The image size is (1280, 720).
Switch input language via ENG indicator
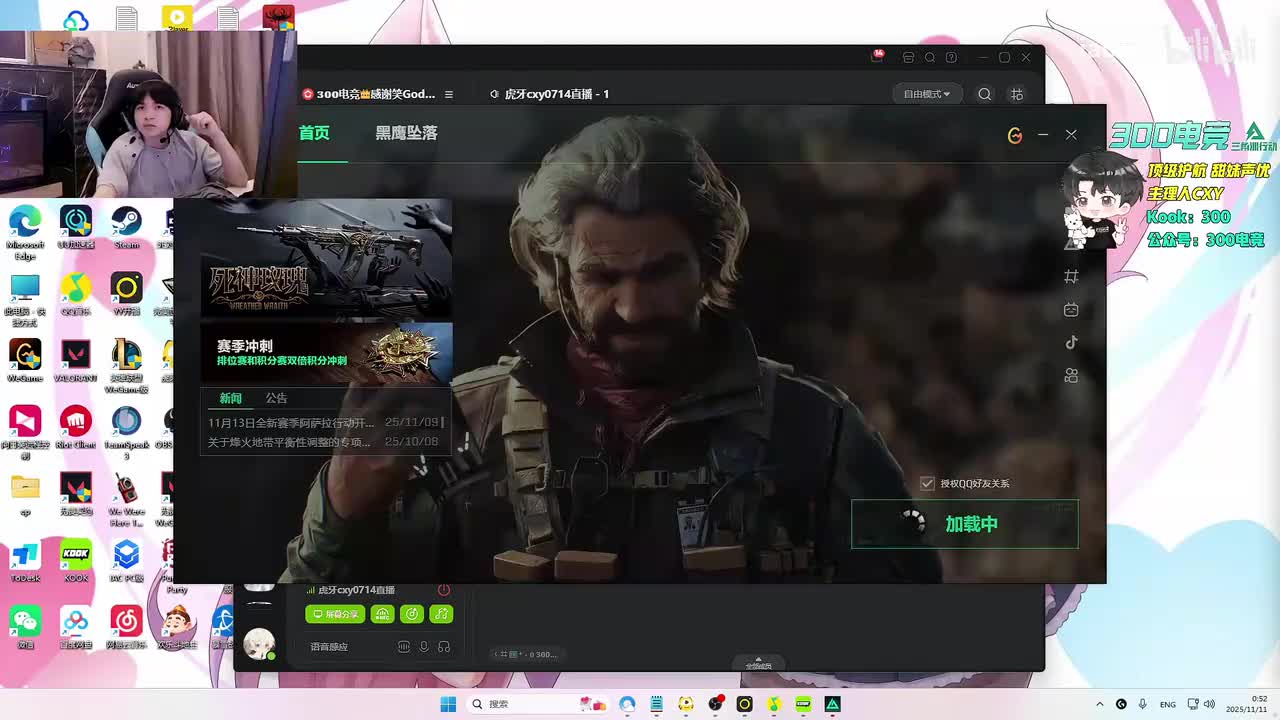(1167, 704)
